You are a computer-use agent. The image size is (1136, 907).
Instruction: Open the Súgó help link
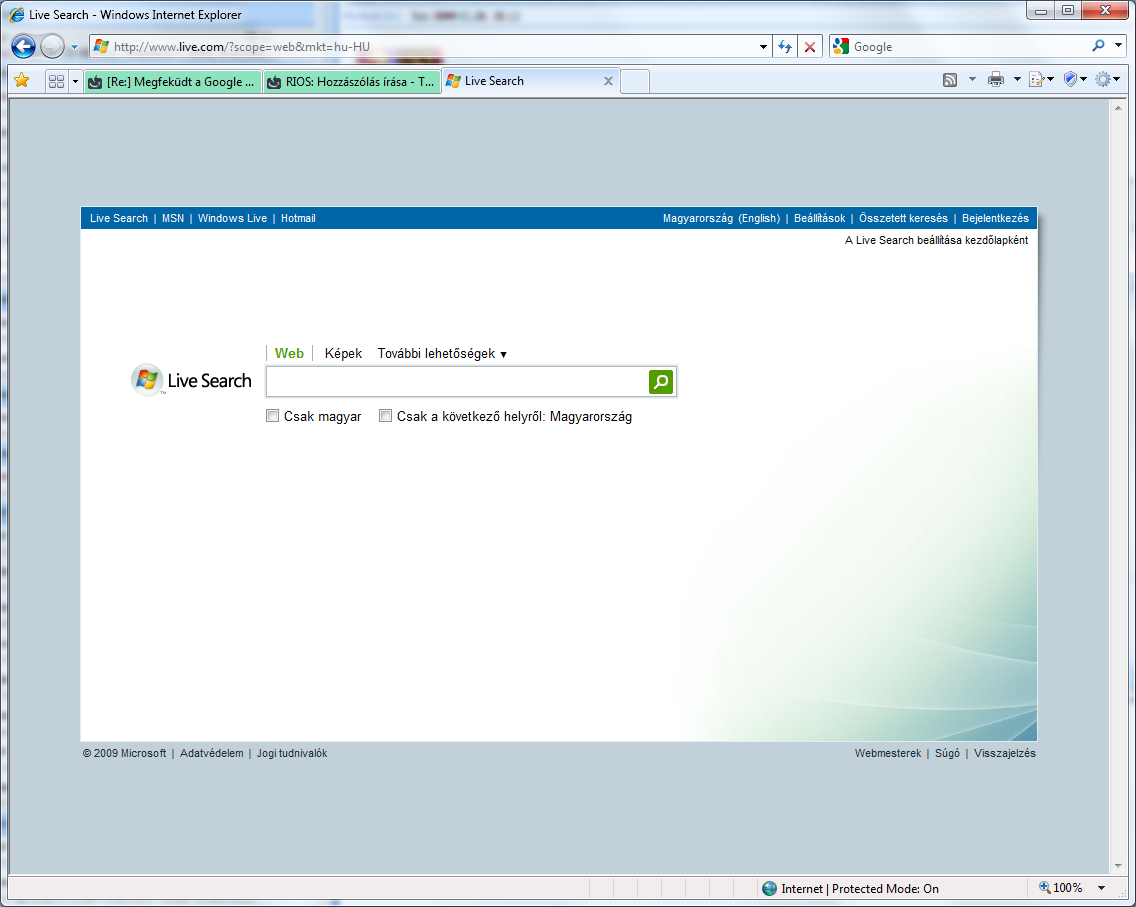[947, 753]
